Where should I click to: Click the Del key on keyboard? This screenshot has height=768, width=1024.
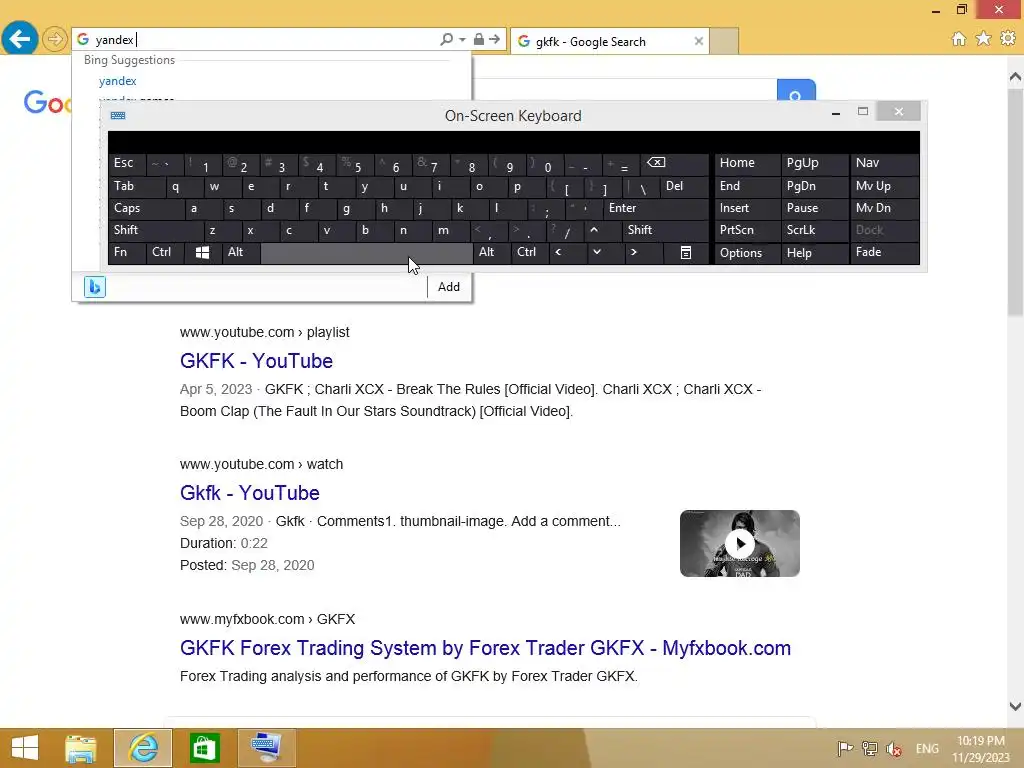tap(684, 186)
